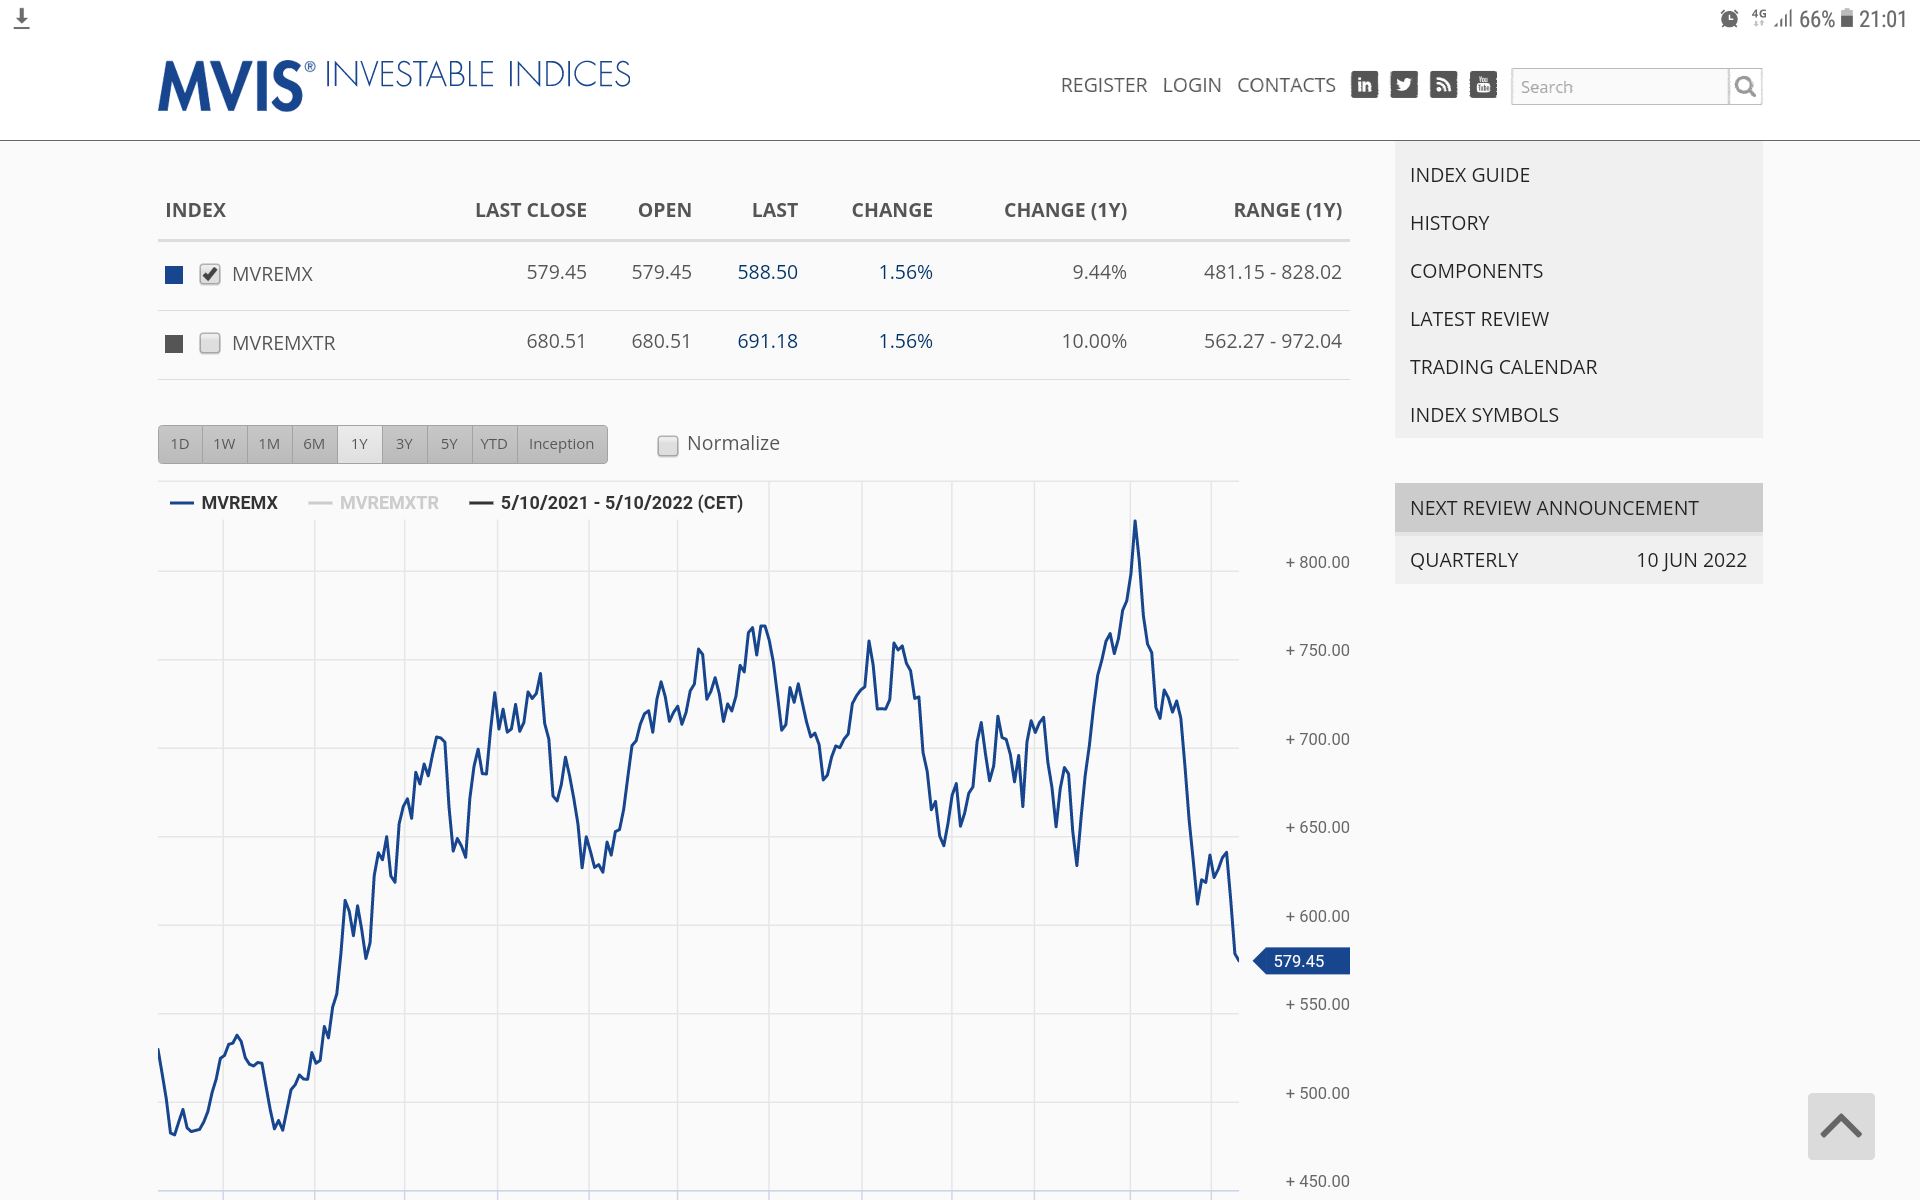This screenshot has width=1920, height=1200.
Task: Select the 1M chart range tab
Action: 270,444
